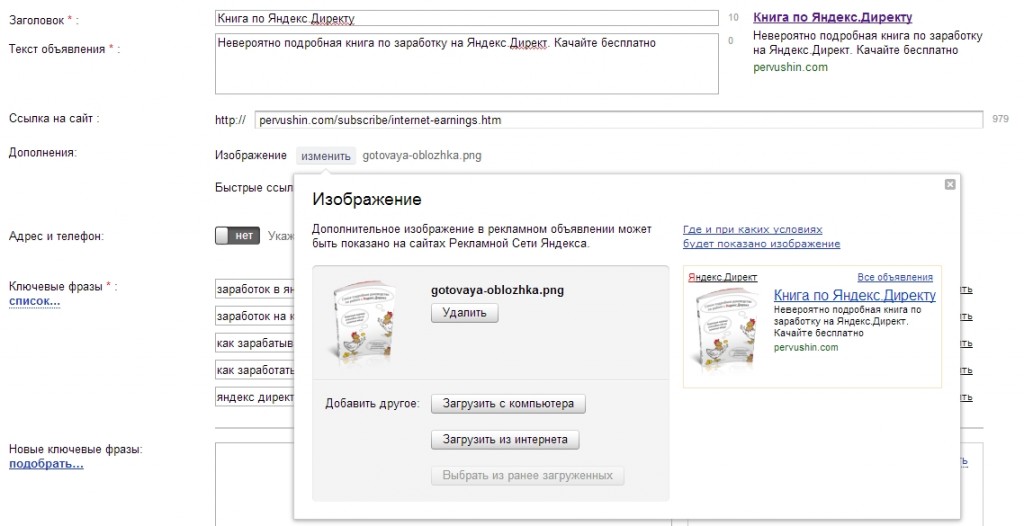Click the Новые ключевые фразы text area

[x=255, y=484]
